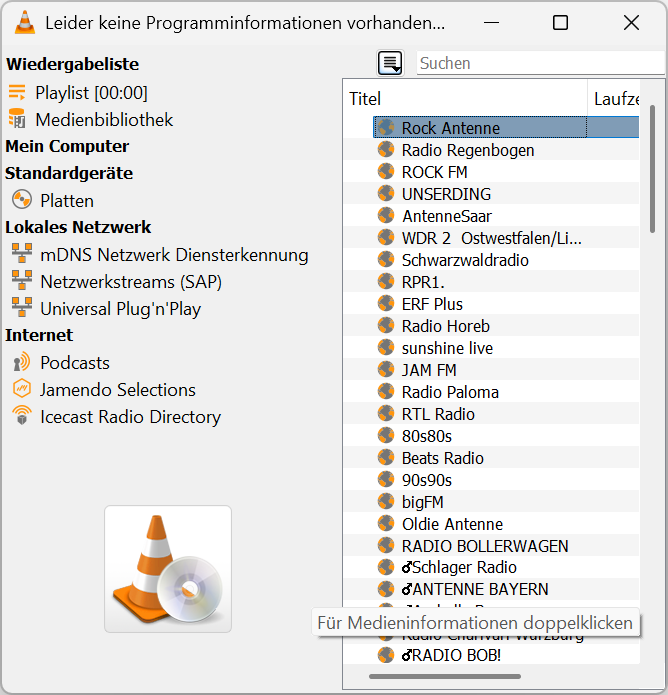Click the Universal Plug'n'Play network icon

[22, 307]
